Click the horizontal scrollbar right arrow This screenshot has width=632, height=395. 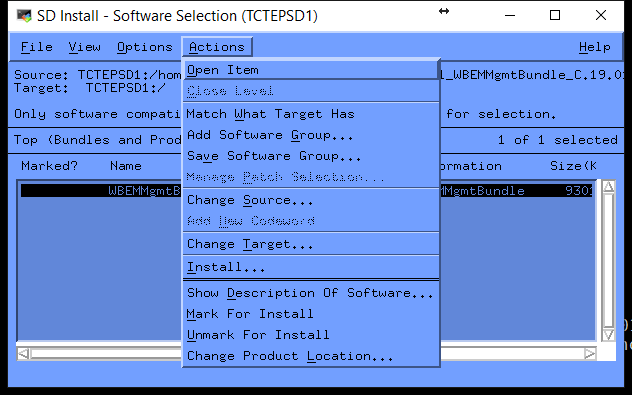[589, 354]
